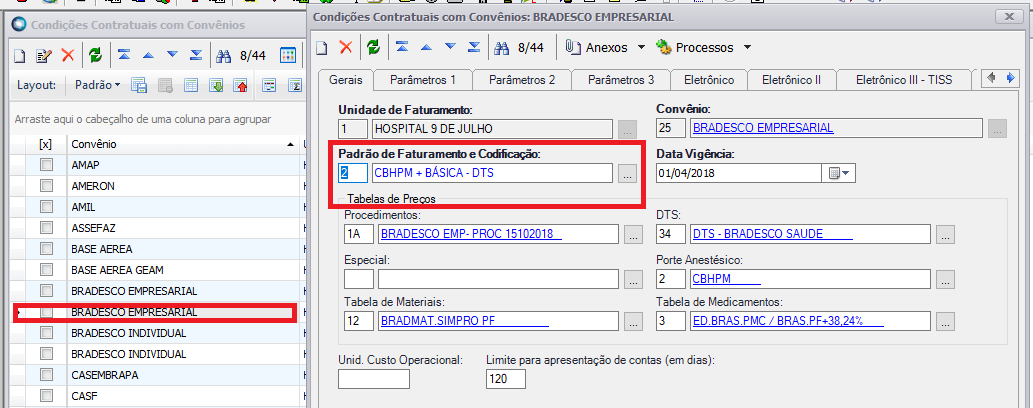Tick the AMAP row checkbox
Image resolution: width=1033 pixels, height=408 pixels.
tap(46, 165)
